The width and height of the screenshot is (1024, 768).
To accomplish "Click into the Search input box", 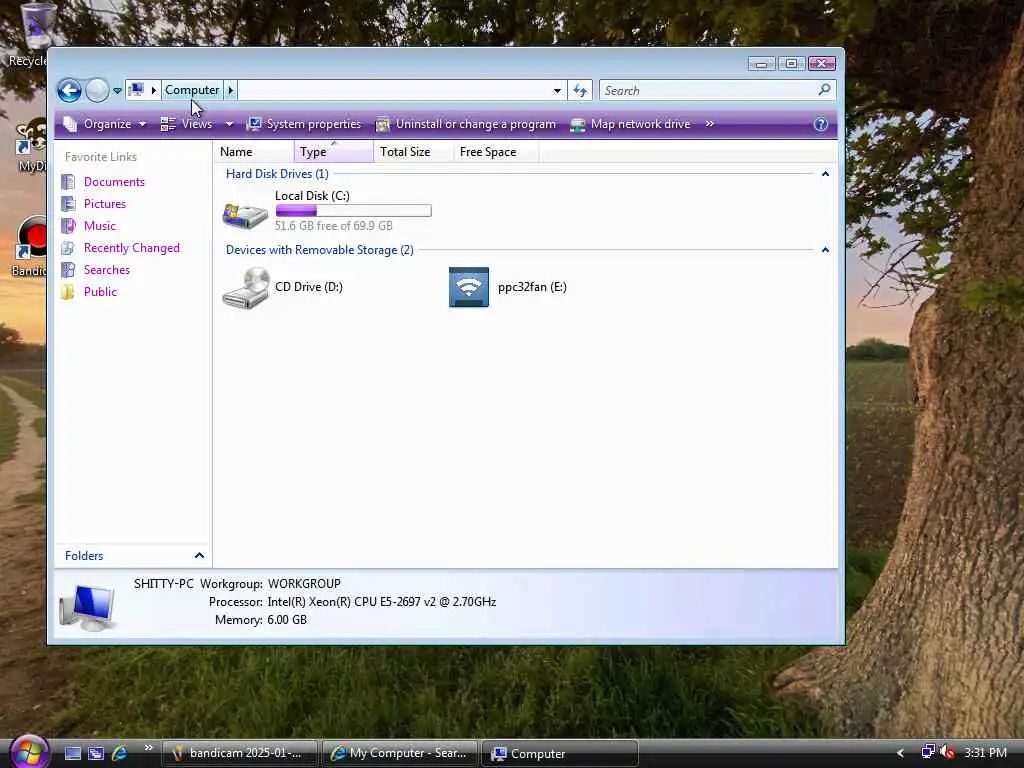I will click(x=707, y=90).
